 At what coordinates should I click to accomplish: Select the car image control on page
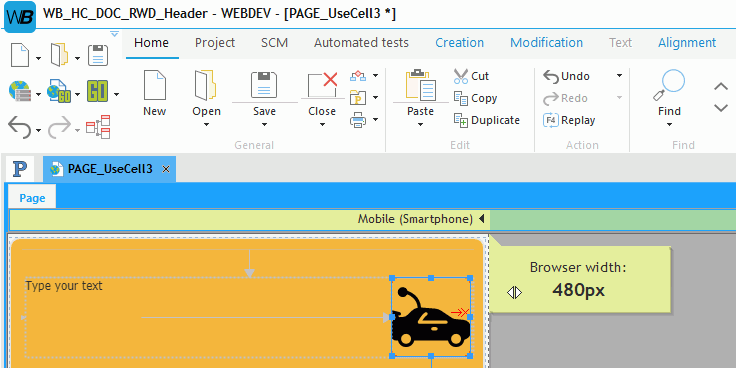[x=431, y=316]
